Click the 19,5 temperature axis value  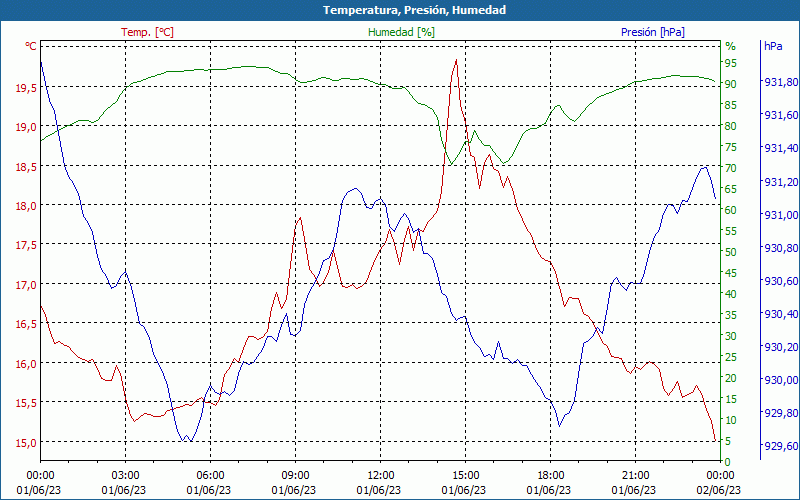click(26, 88)
